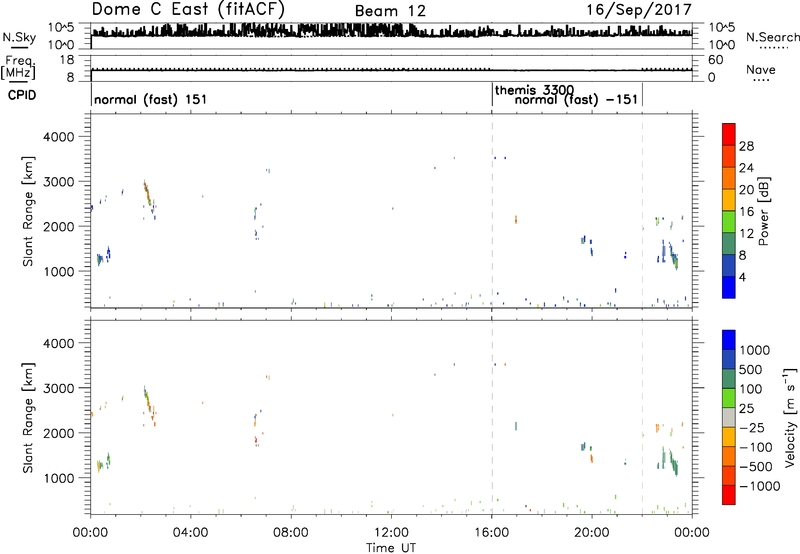The height and width of the screenshot is (554, 800).
Task: Click the '04:00' time axis tick label
Action: (x=190, y=533)
